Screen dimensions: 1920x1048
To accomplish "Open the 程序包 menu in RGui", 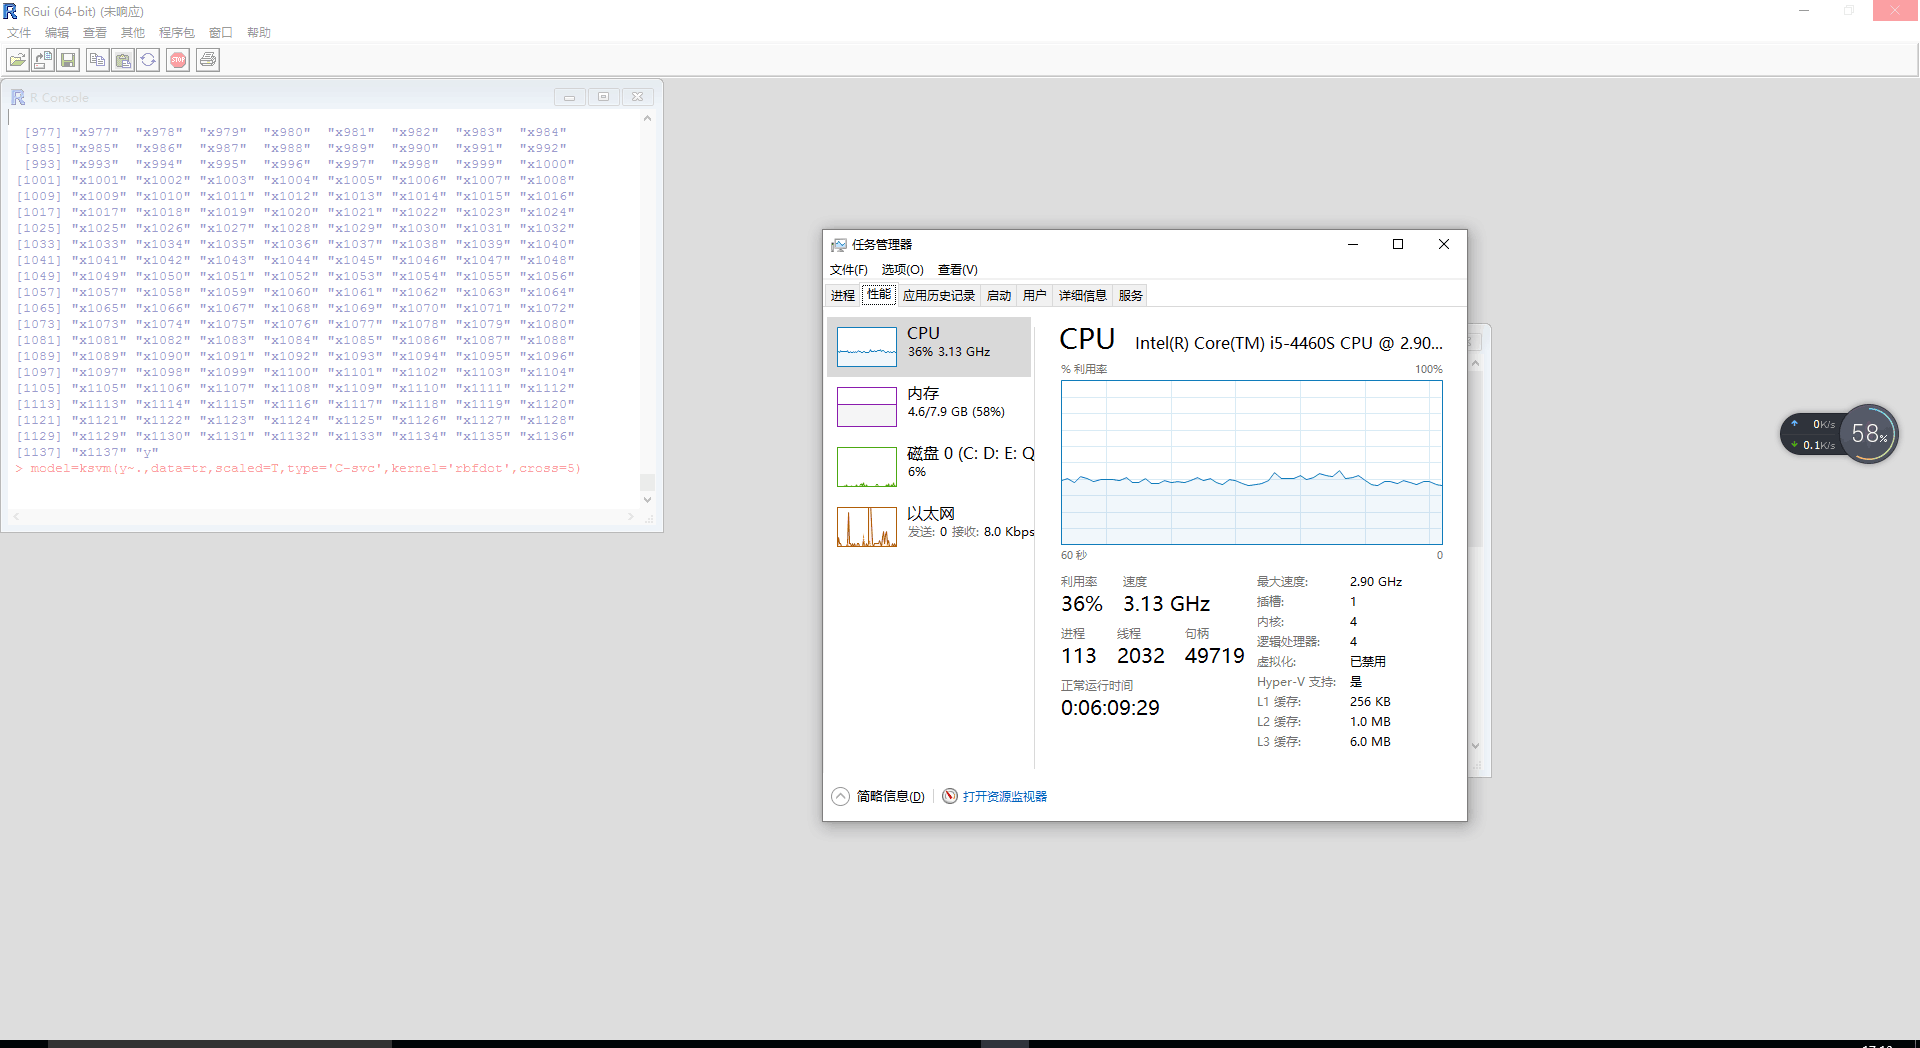I will (177, 33).
